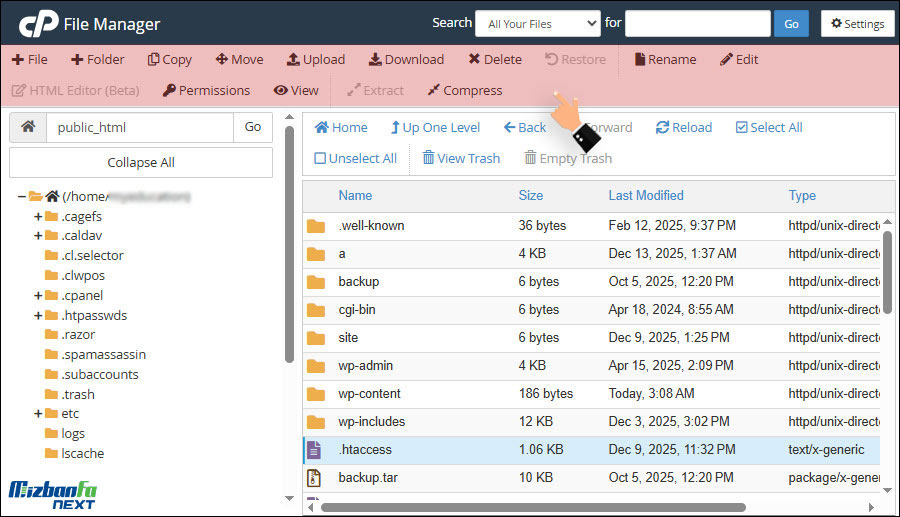Click the Reload arrows icon
Screen dimensions: 900x517
662,128
